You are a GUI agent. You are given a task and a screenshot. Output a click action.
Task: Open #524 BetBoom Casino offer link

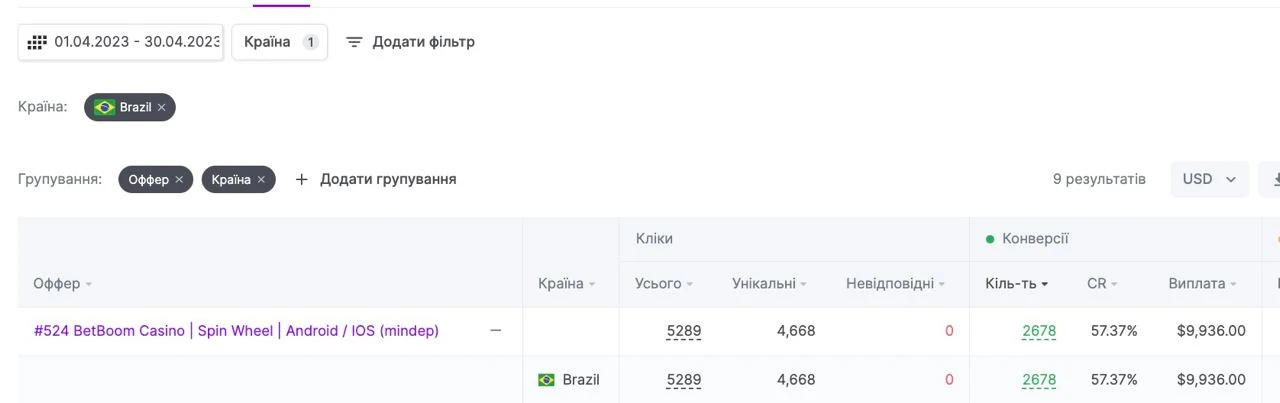click(236, 331)
